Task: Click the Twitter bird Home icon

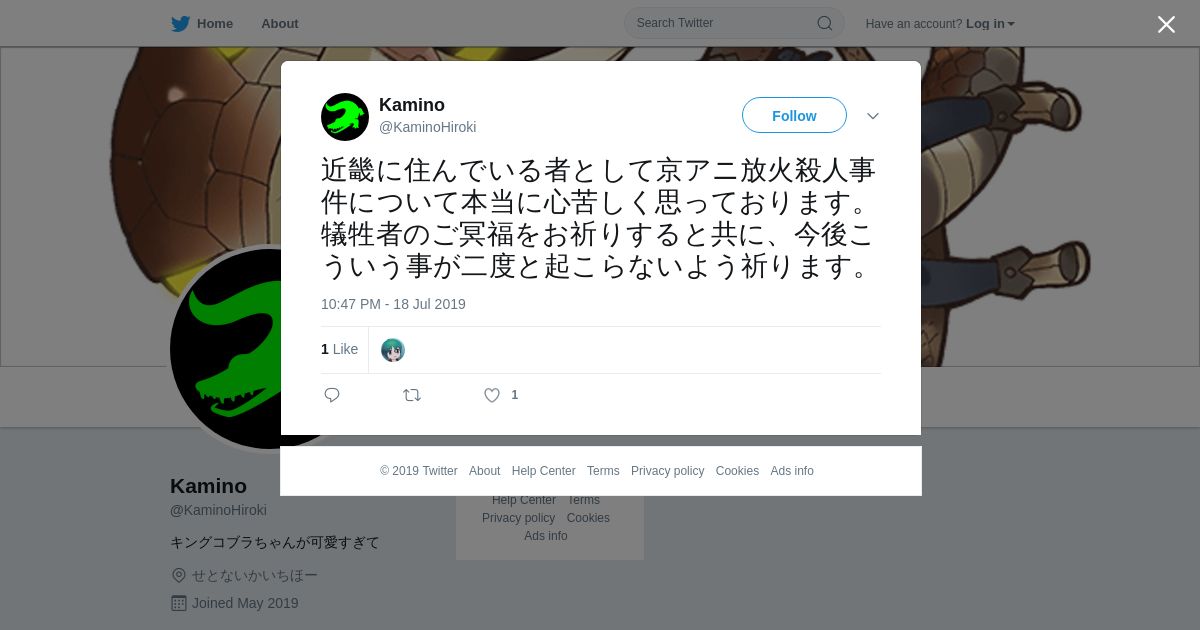Action: [x=180, y=24]
